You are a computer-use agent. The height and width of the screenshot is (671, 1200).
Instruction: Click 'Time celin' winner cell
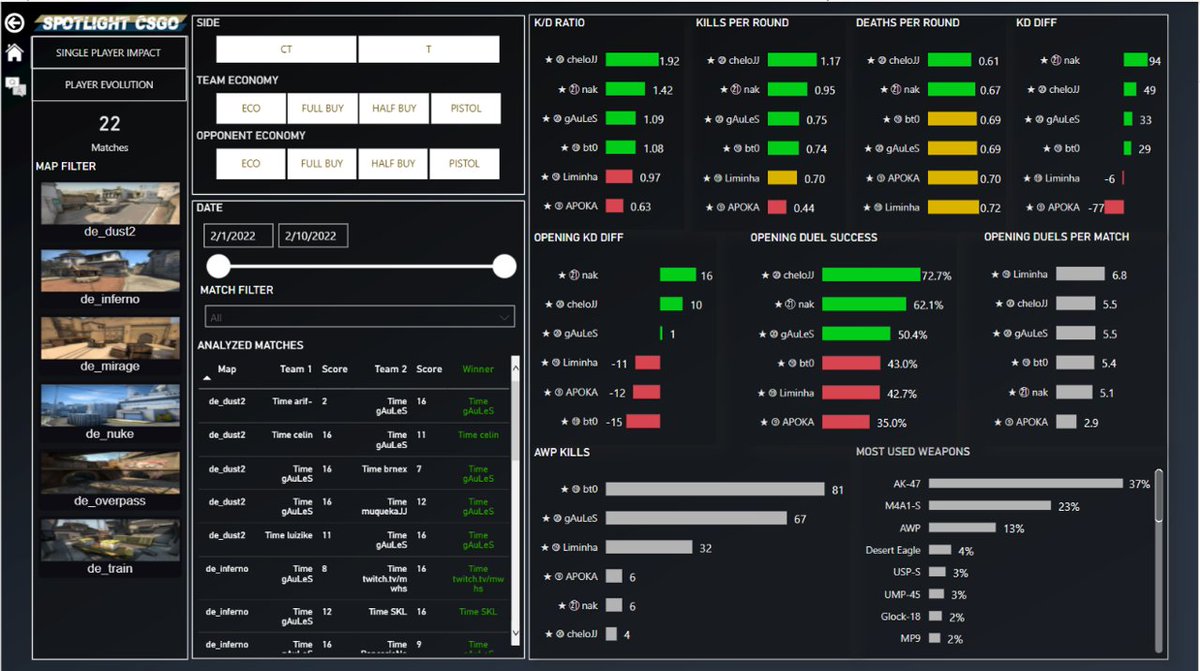coord(478,435)
